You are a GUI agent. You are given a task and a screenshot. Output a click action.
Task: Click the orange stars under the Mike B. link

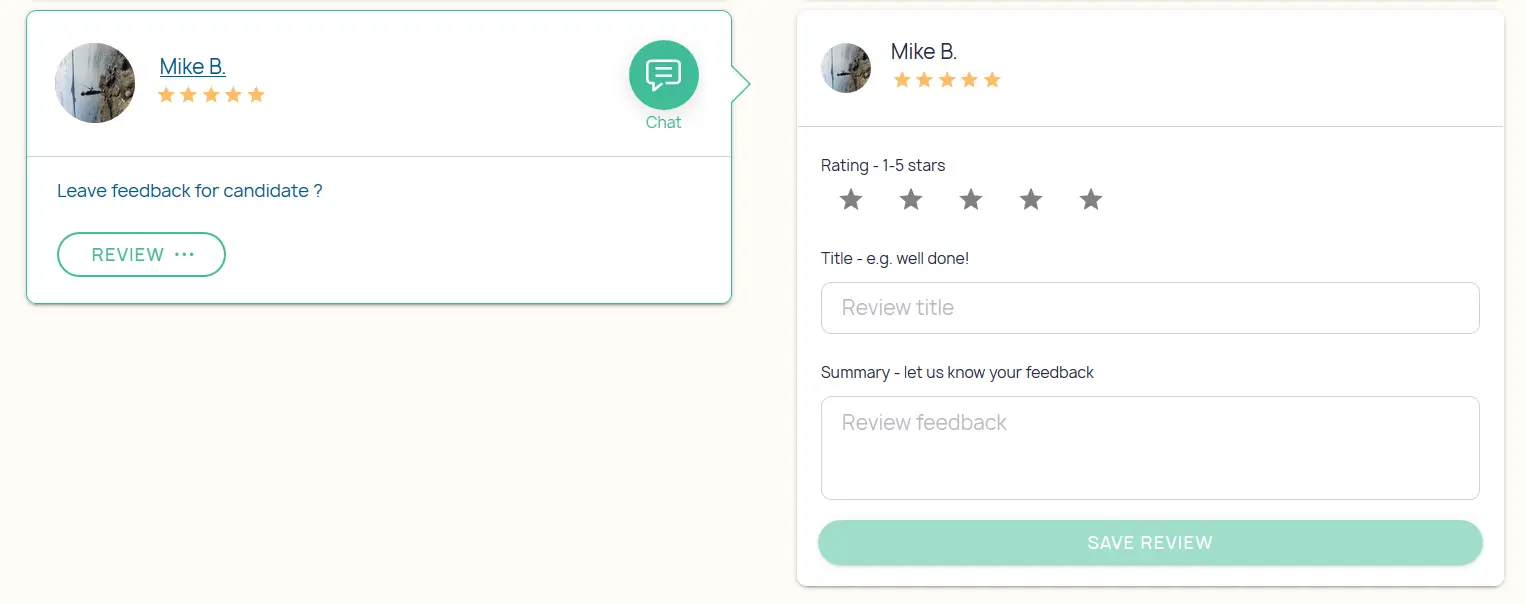pyautogui.click(x=211, y=95)
